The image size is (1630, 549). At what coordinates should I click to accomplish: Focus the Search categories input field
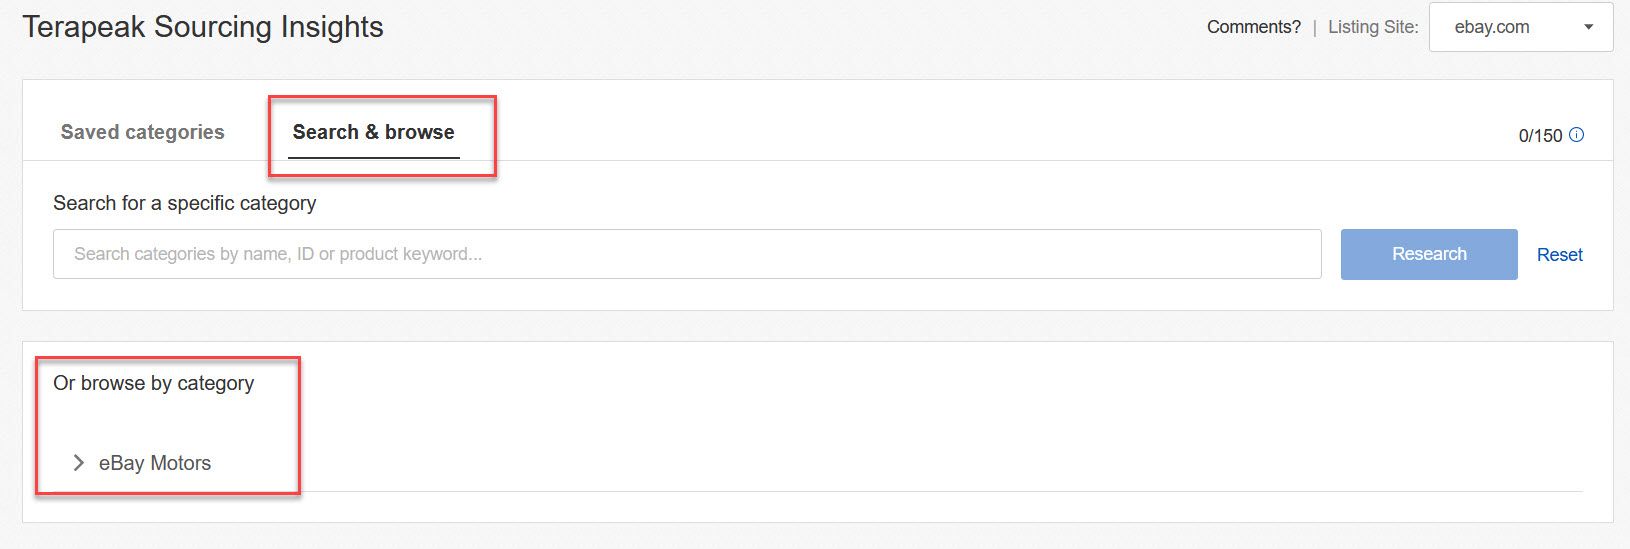coord(687,254)
